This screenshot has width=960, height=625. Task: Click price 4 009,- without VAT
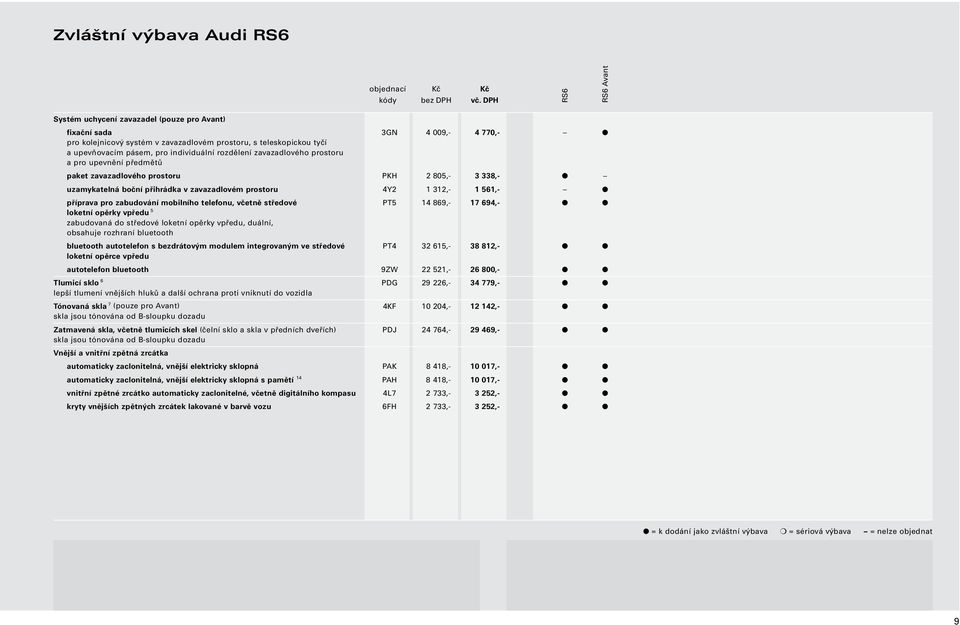(438, 132)
